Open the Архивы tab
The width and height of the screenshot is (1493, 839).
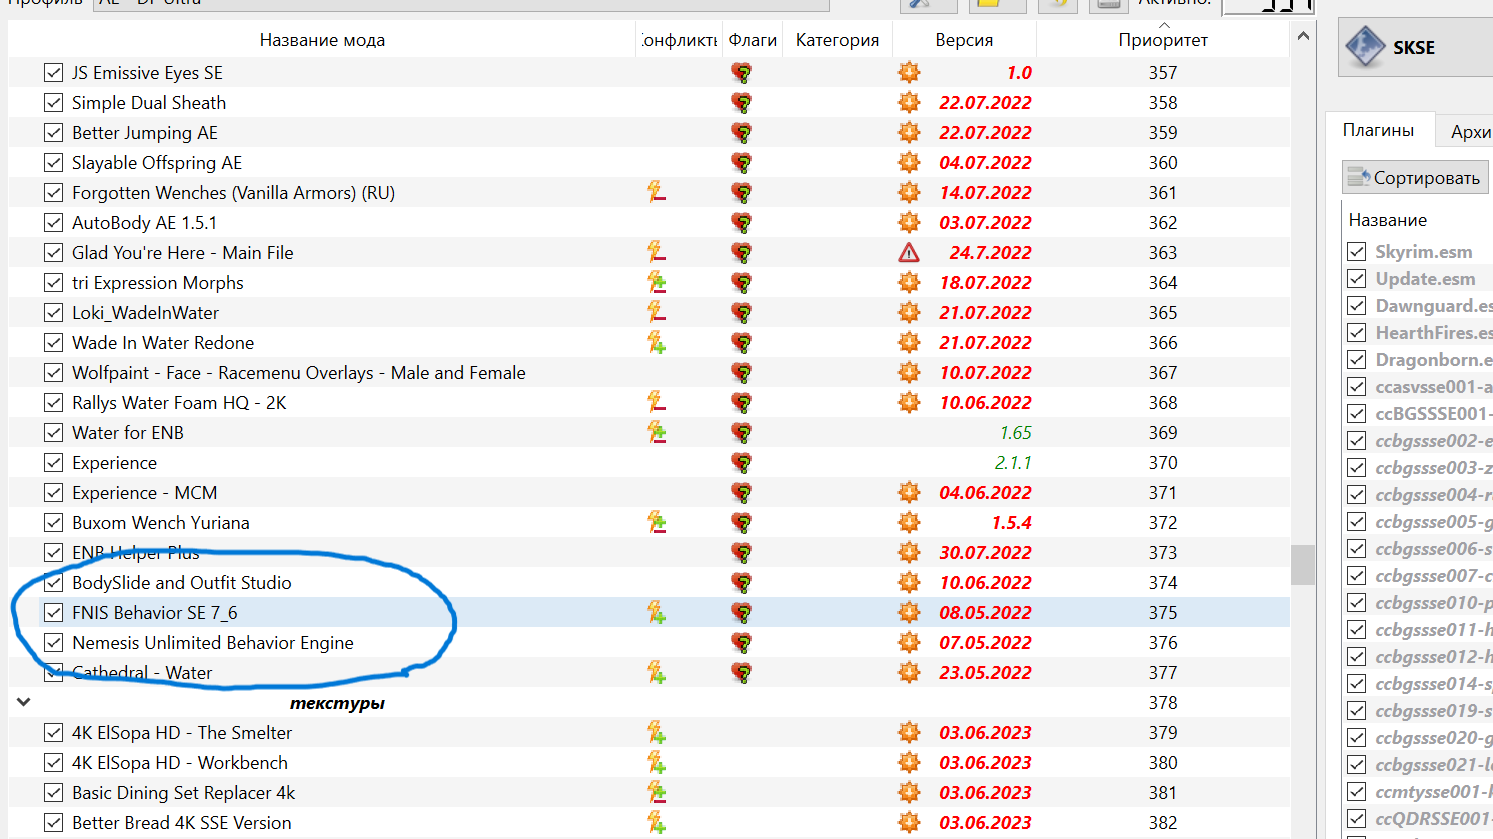(x=1468, y=132)
